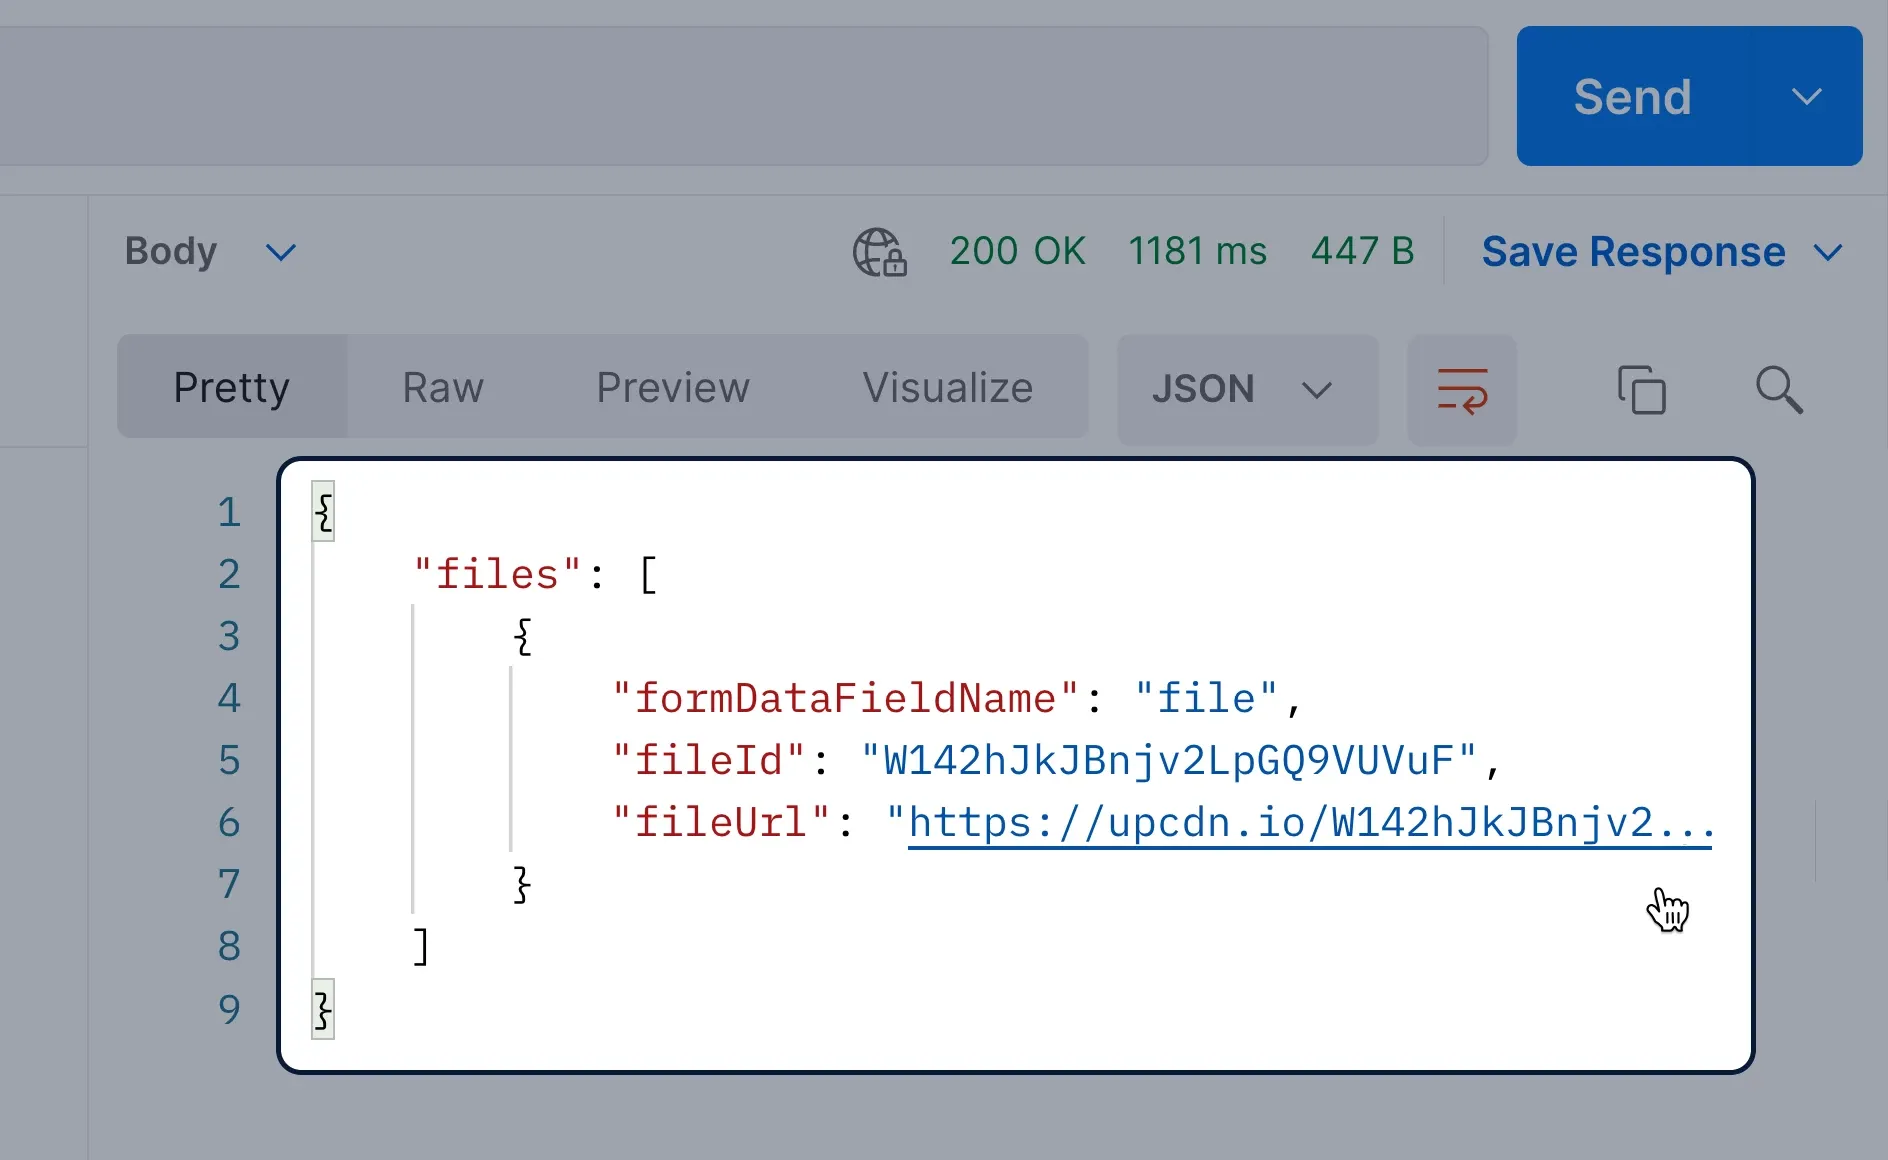Copy the response with the copy icon
Screen dimensions: 1888x1160
tap(1642, 389)
